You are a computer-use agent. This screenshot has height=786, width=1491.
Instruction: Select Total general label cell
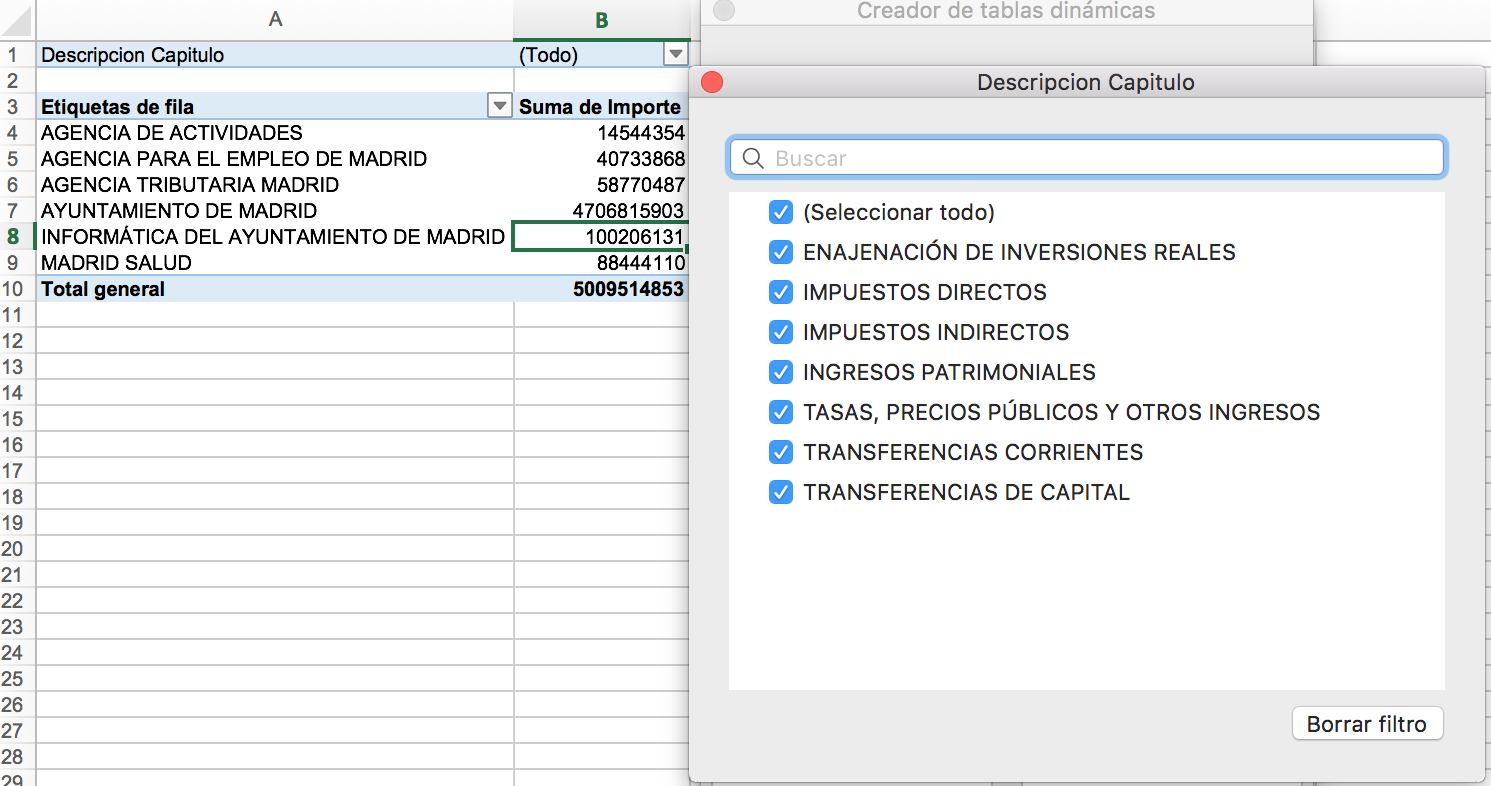(x=274, y=289)
